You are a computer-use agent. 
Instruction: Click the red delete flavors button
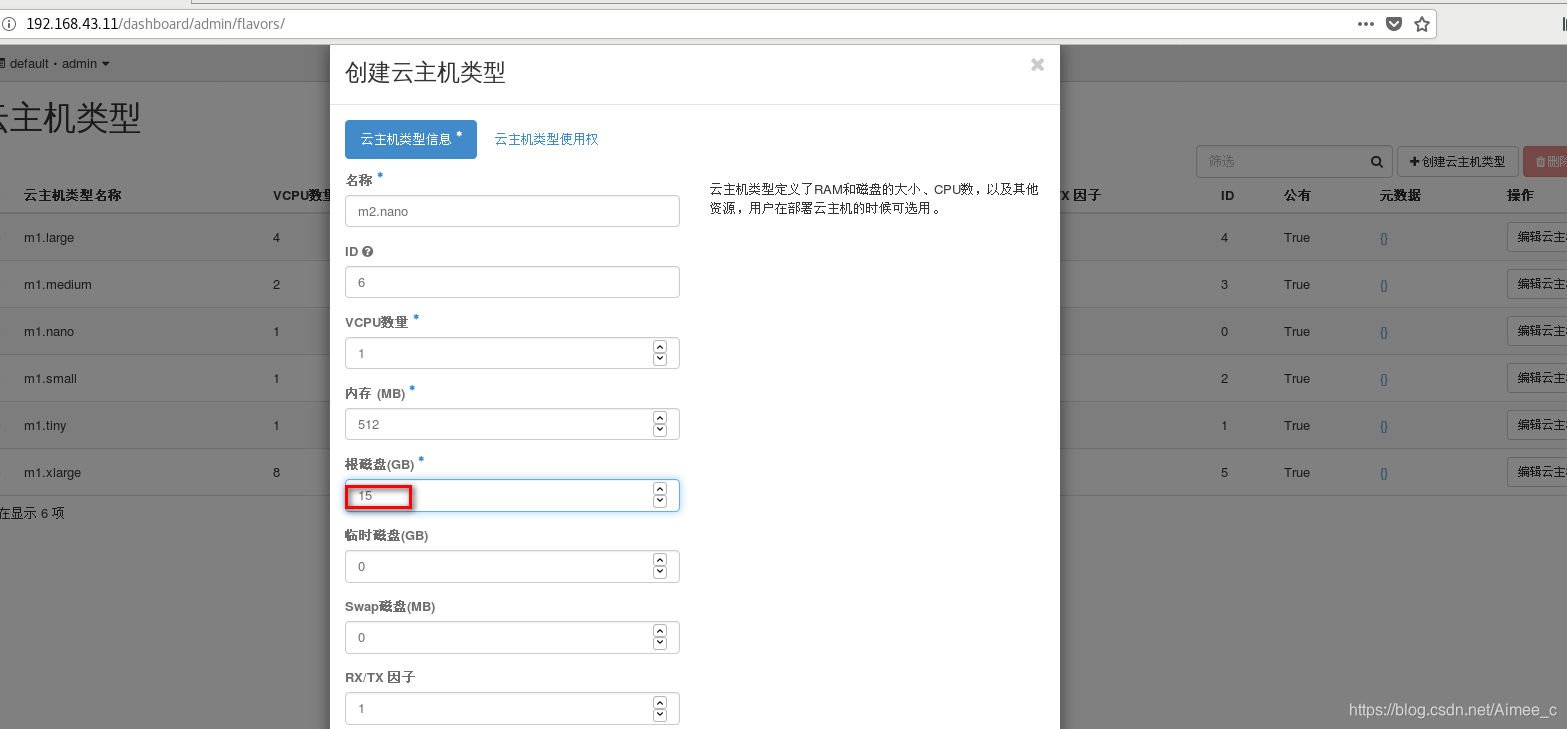[x=1545, y=161]
